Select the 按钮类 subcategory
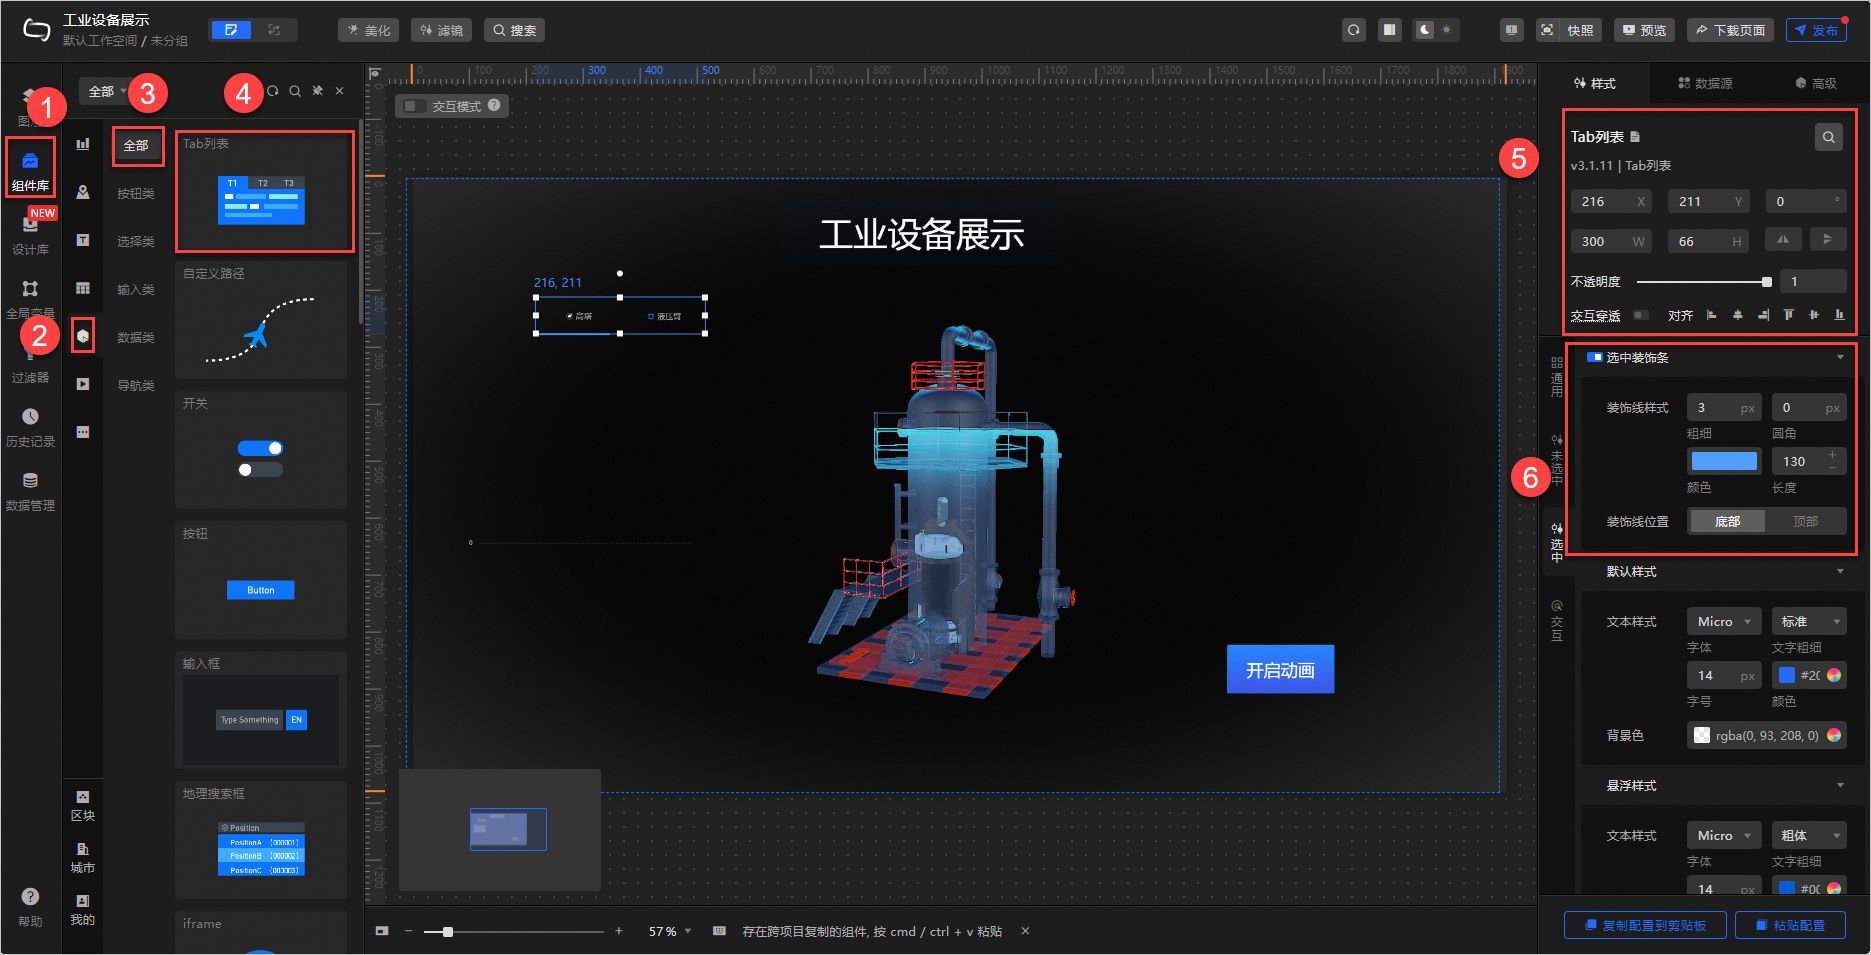 (x=136, y=193)
